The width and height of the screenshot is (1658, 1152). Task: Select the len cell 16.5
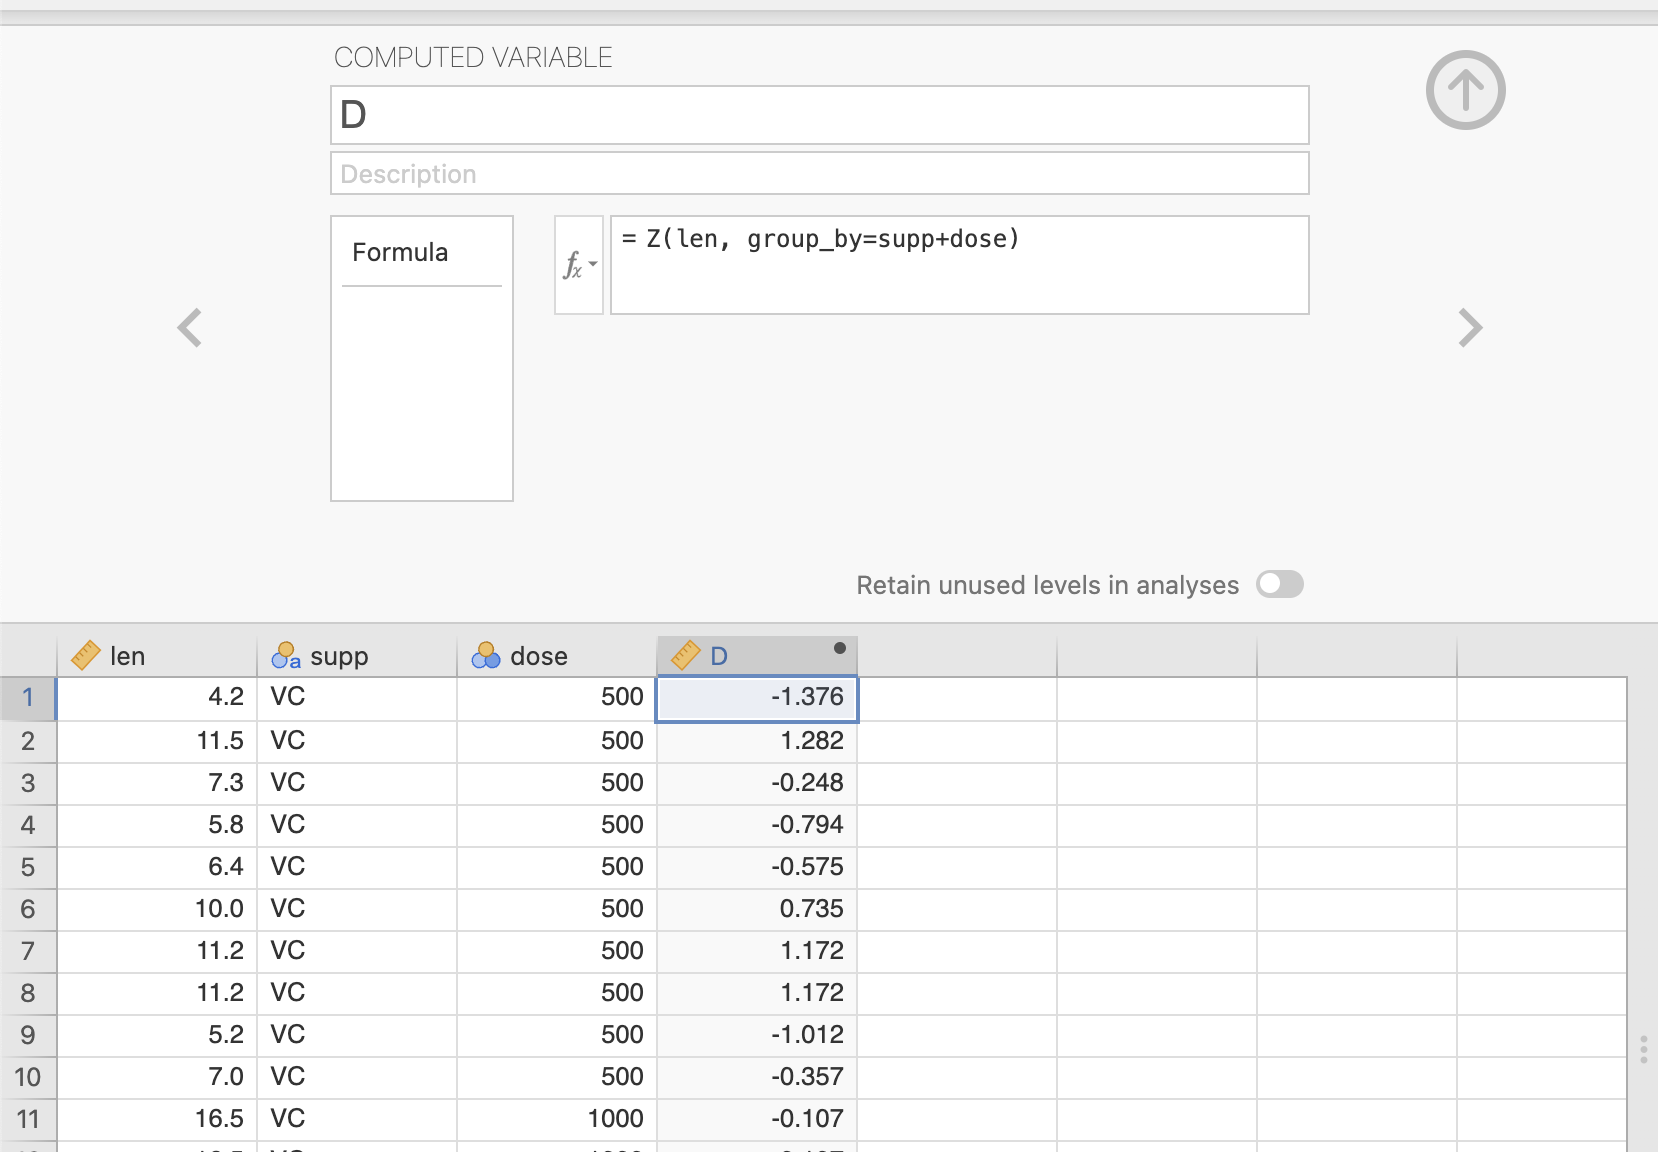click(x=157, y=1119)
